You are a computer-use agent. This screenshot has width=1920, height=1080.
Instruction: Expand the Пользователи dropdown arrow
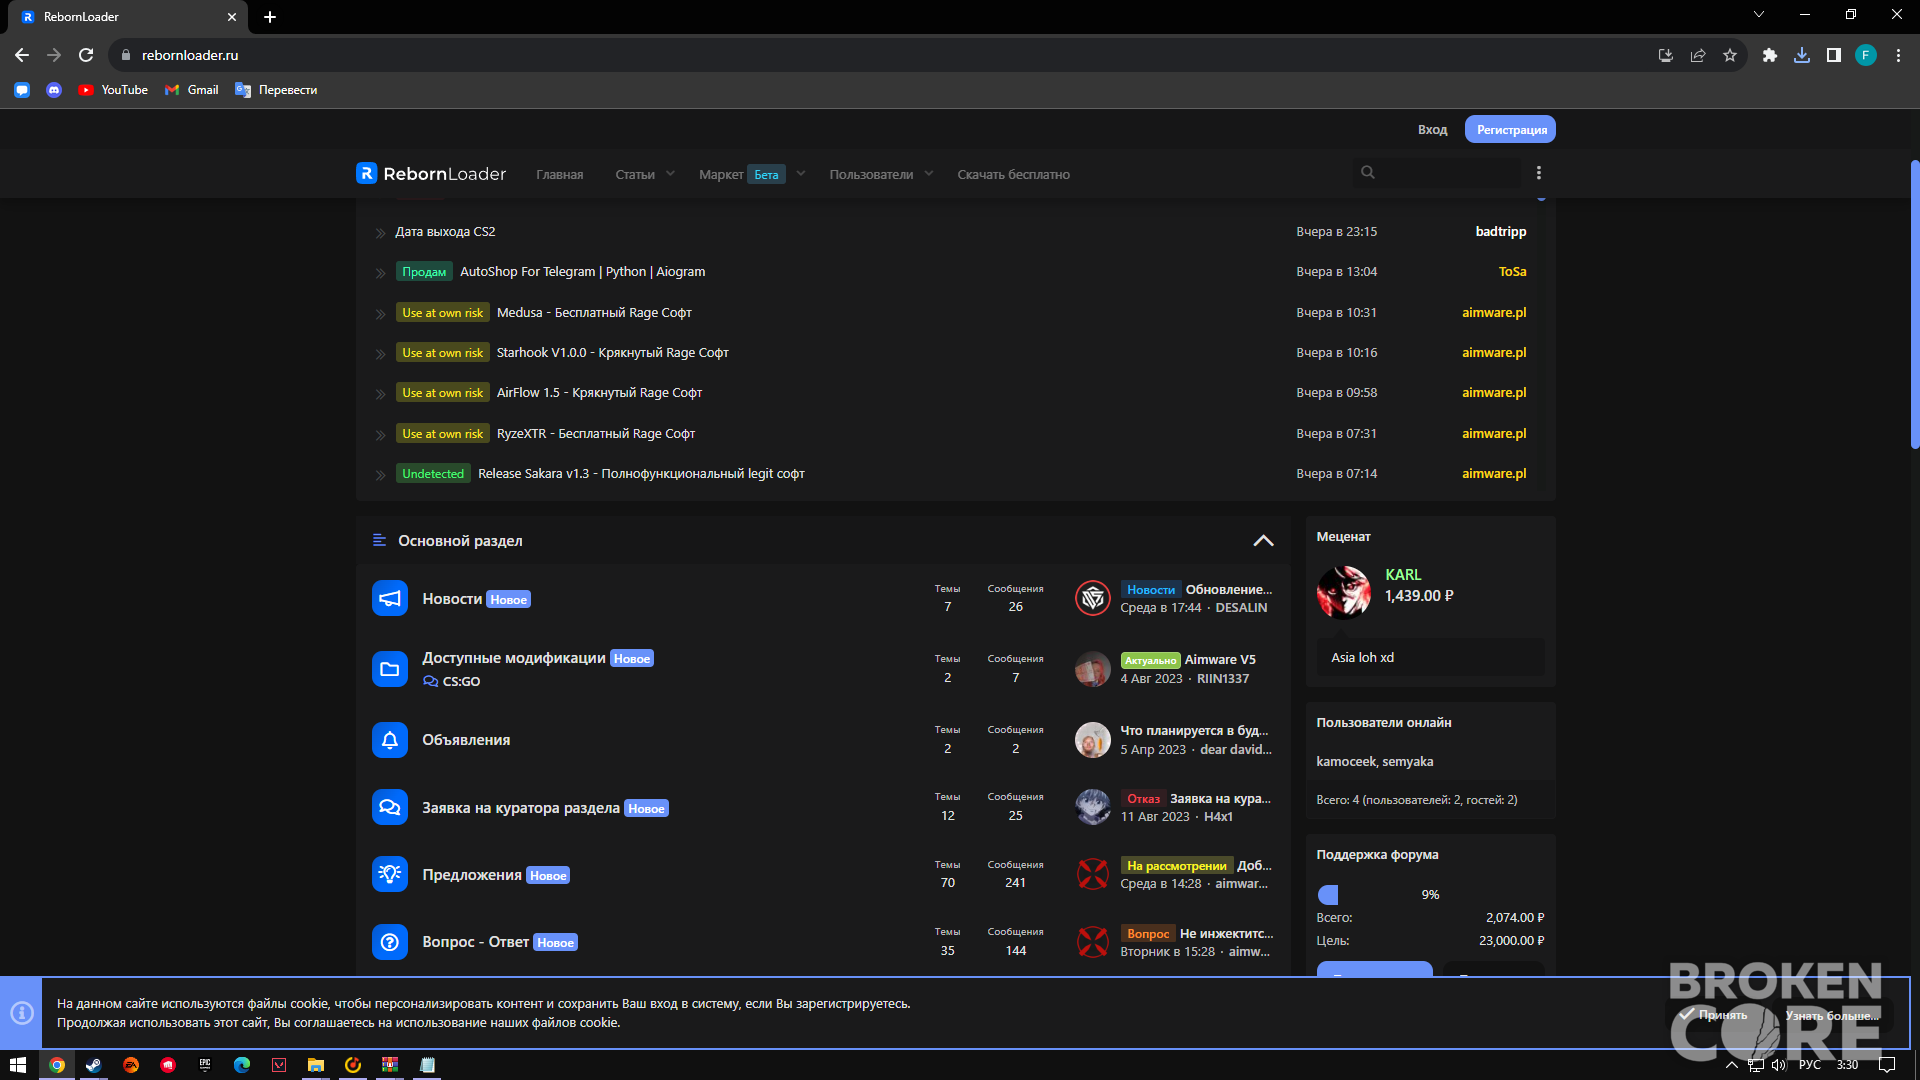[x=929, y=173]
